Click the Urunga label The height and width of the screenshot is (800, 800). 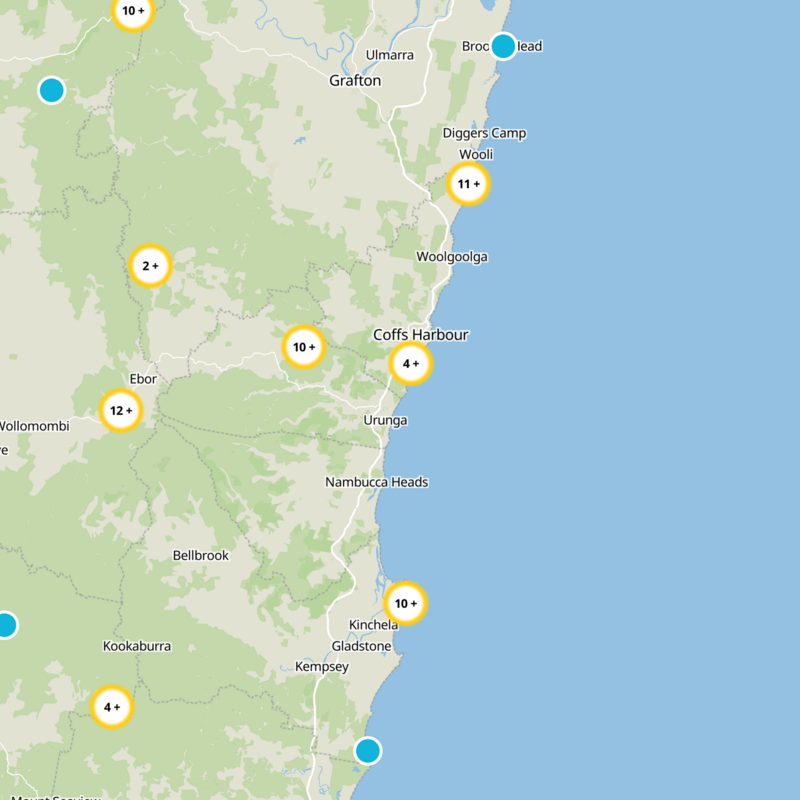pos(385,421)
